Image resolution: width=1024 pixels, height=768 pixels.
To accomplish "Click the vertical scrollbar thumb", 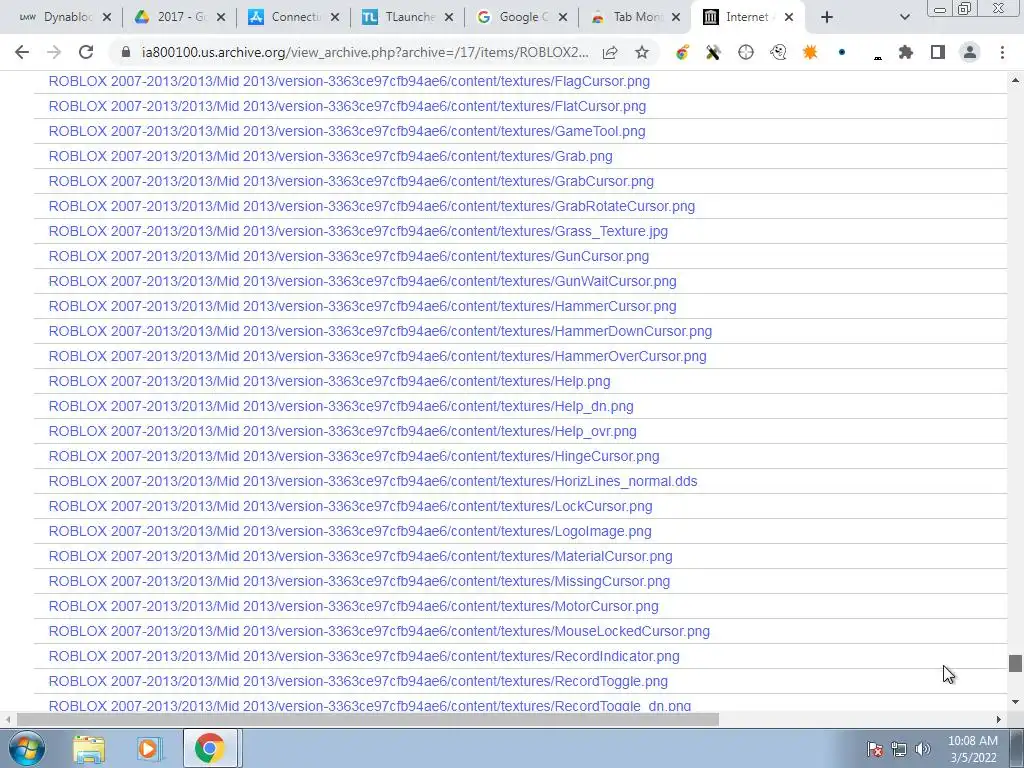I will [1015, 664].
